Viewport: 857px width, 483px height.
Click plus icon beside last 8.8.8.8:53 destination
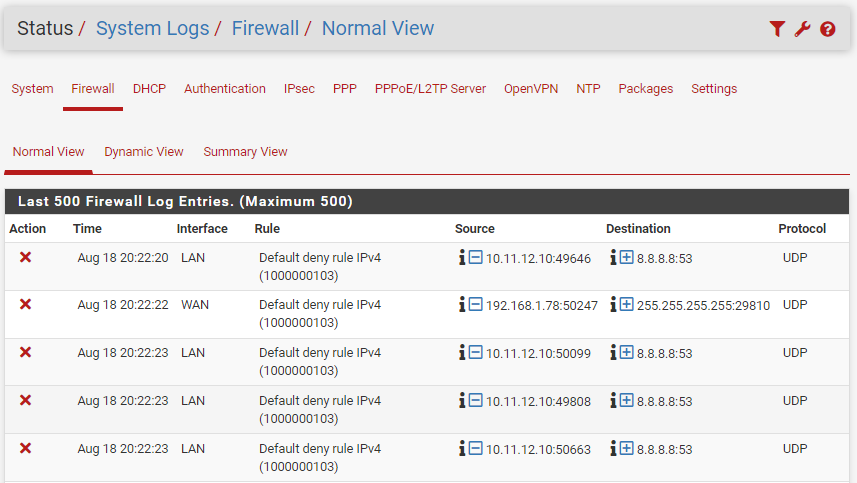pyautogui.click(x=627, y=449)
